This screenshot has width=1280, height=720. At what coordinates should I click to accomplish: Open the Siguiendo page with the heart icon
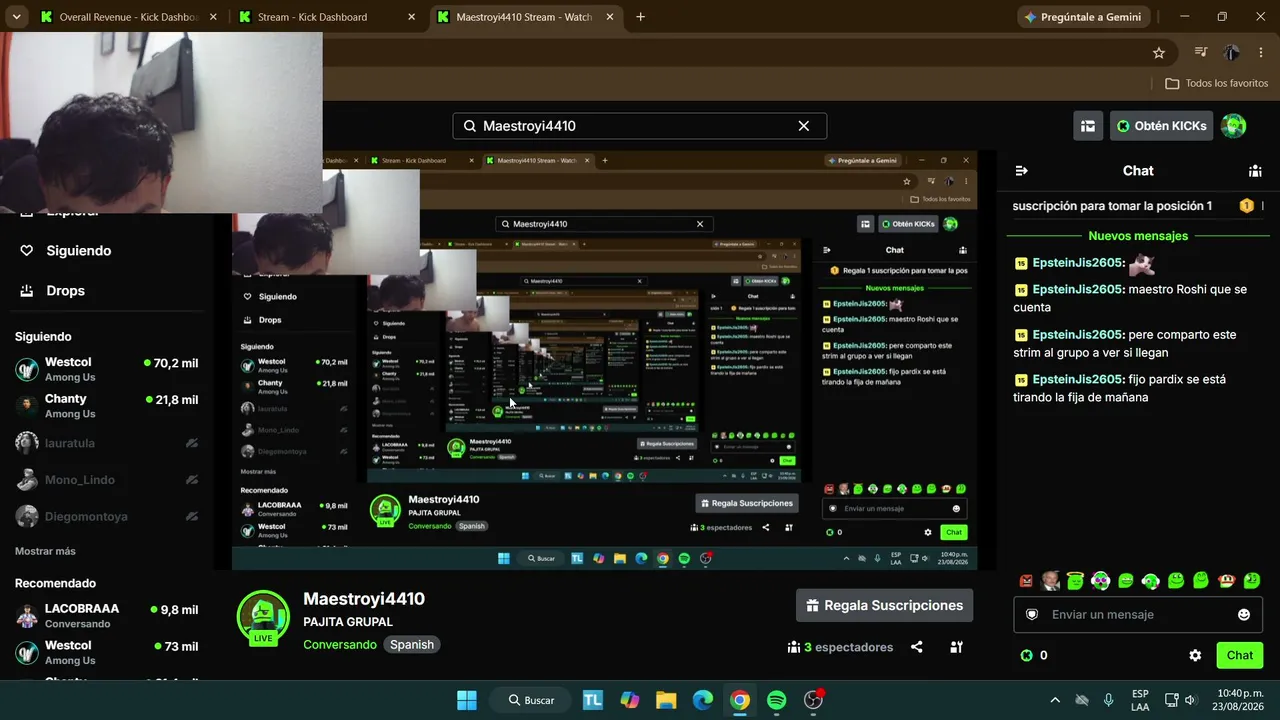tap(68, 251)
